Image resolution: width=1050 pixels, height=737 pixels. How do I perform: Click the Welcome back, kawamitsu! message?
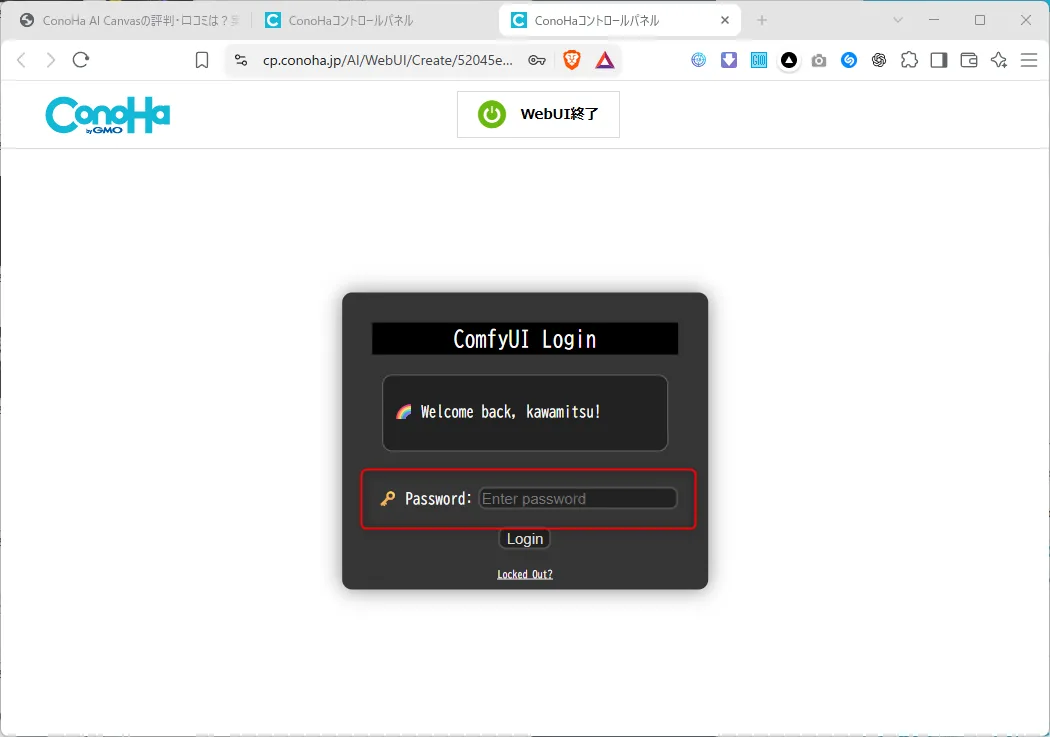[x=511, y=412]
